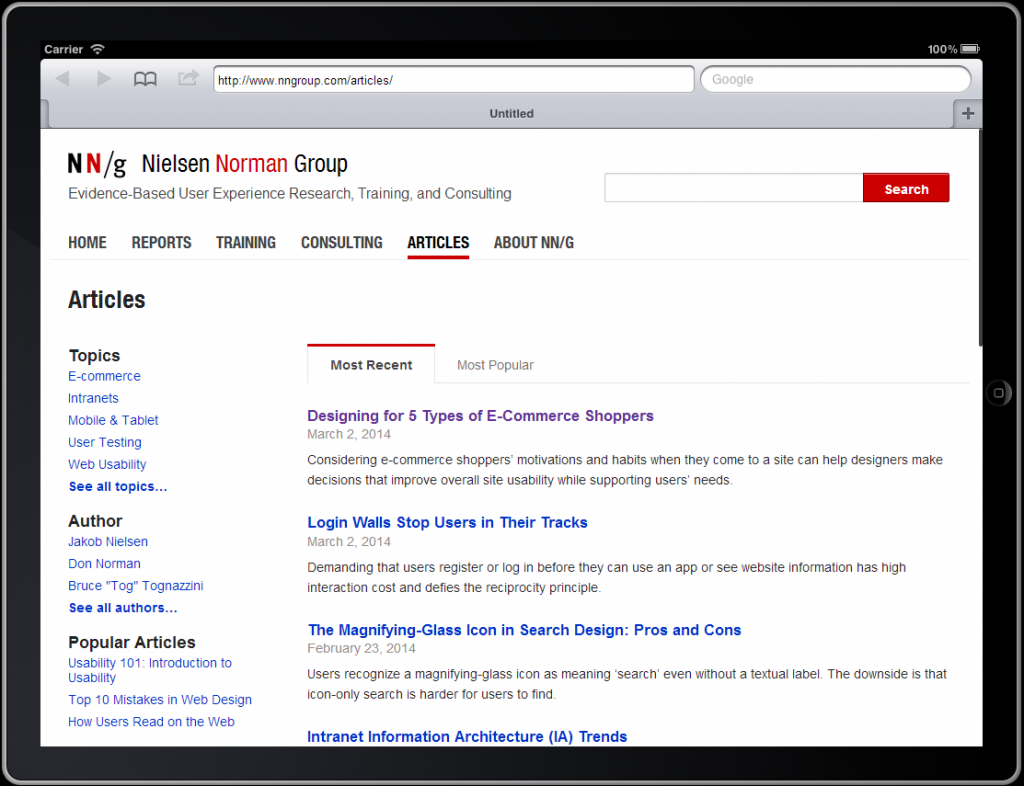The image size is (1024, 786).
Task: Tap the browser forward arrow
Action: [103, 79]
